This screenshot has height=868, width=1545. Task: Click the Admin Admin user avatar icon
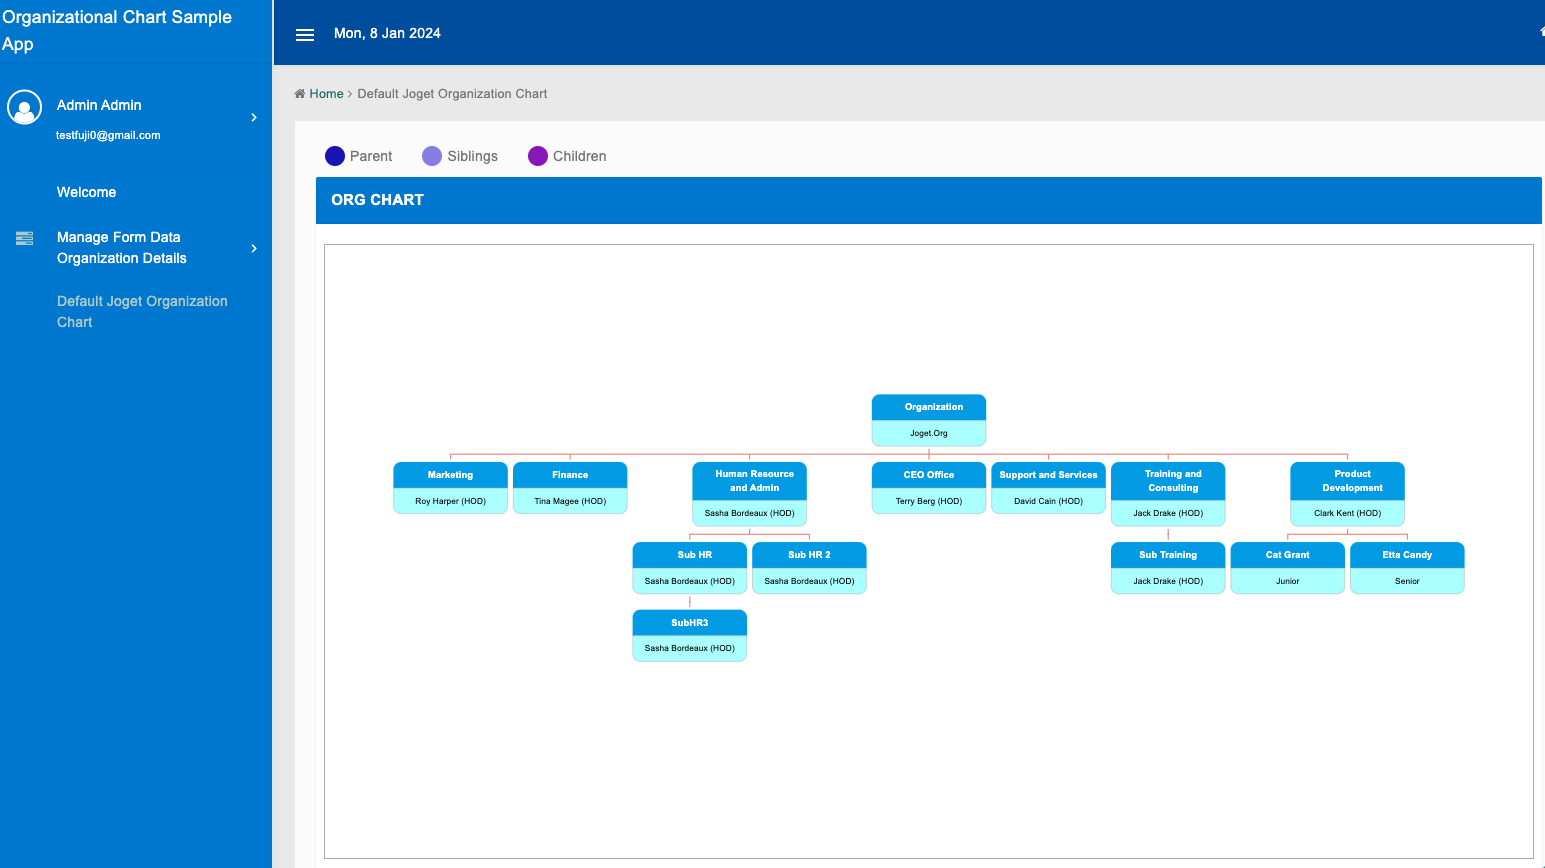(x=24, y=107)
